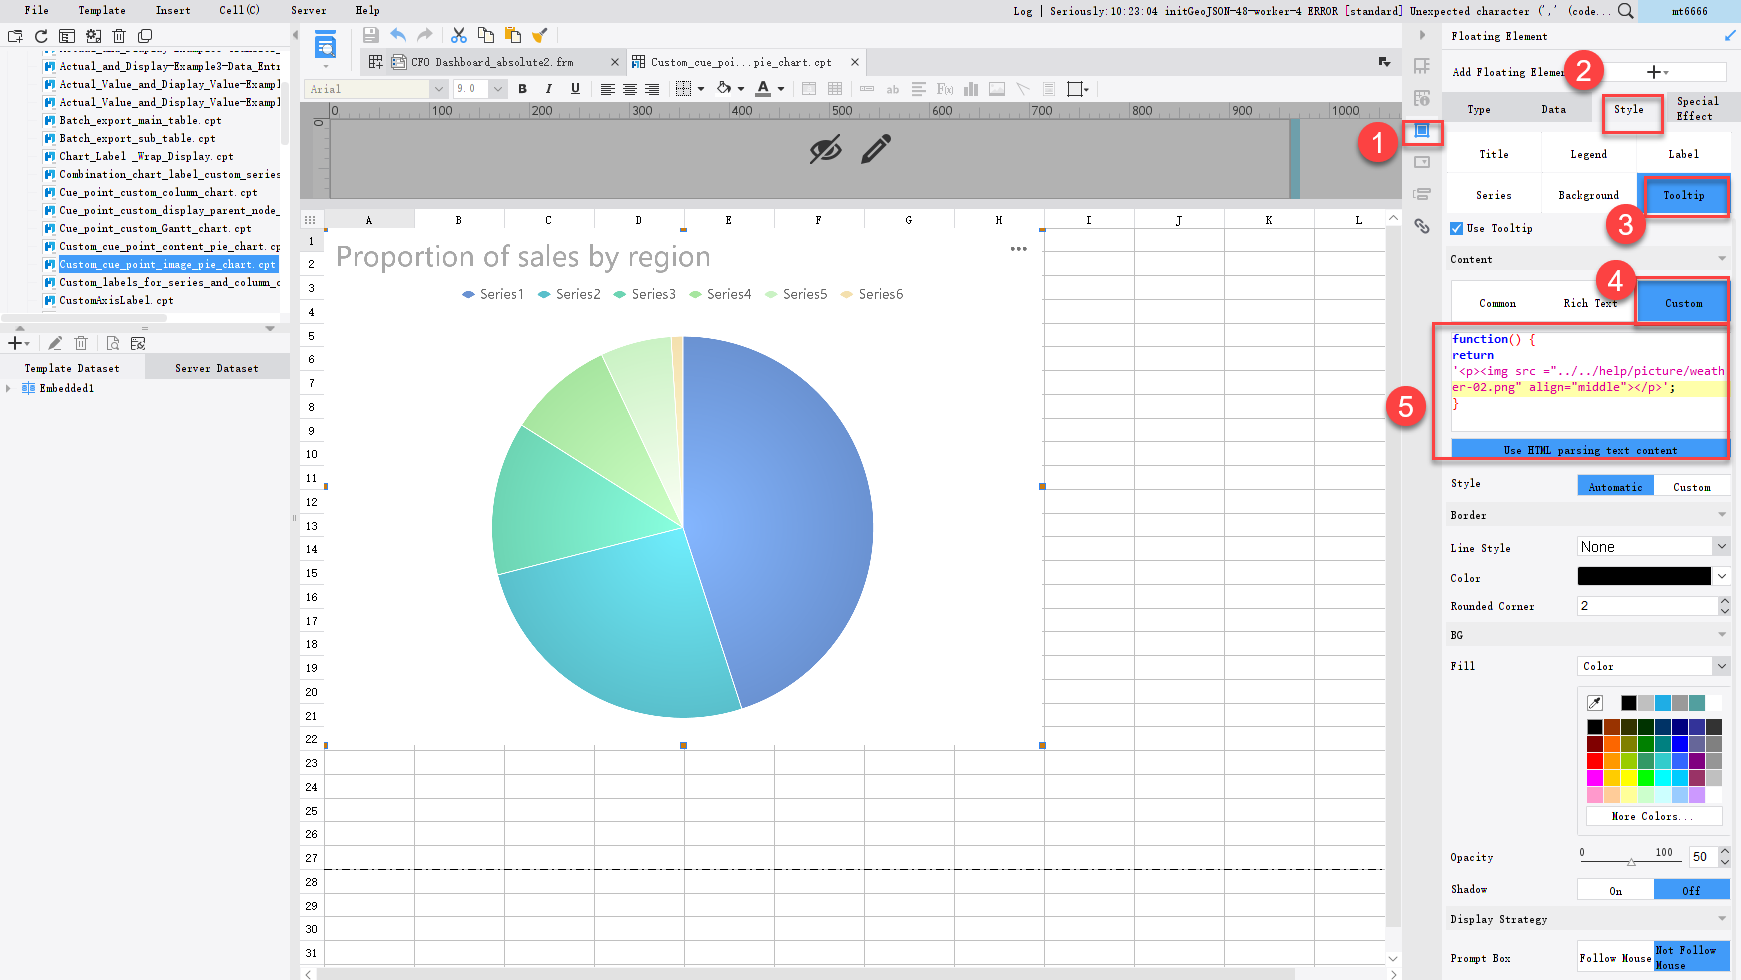This screenshot has width=1741, height=980.
Task: Select the Rich Text content mode
Action: pyautogui.click(x=1590, y=303)
